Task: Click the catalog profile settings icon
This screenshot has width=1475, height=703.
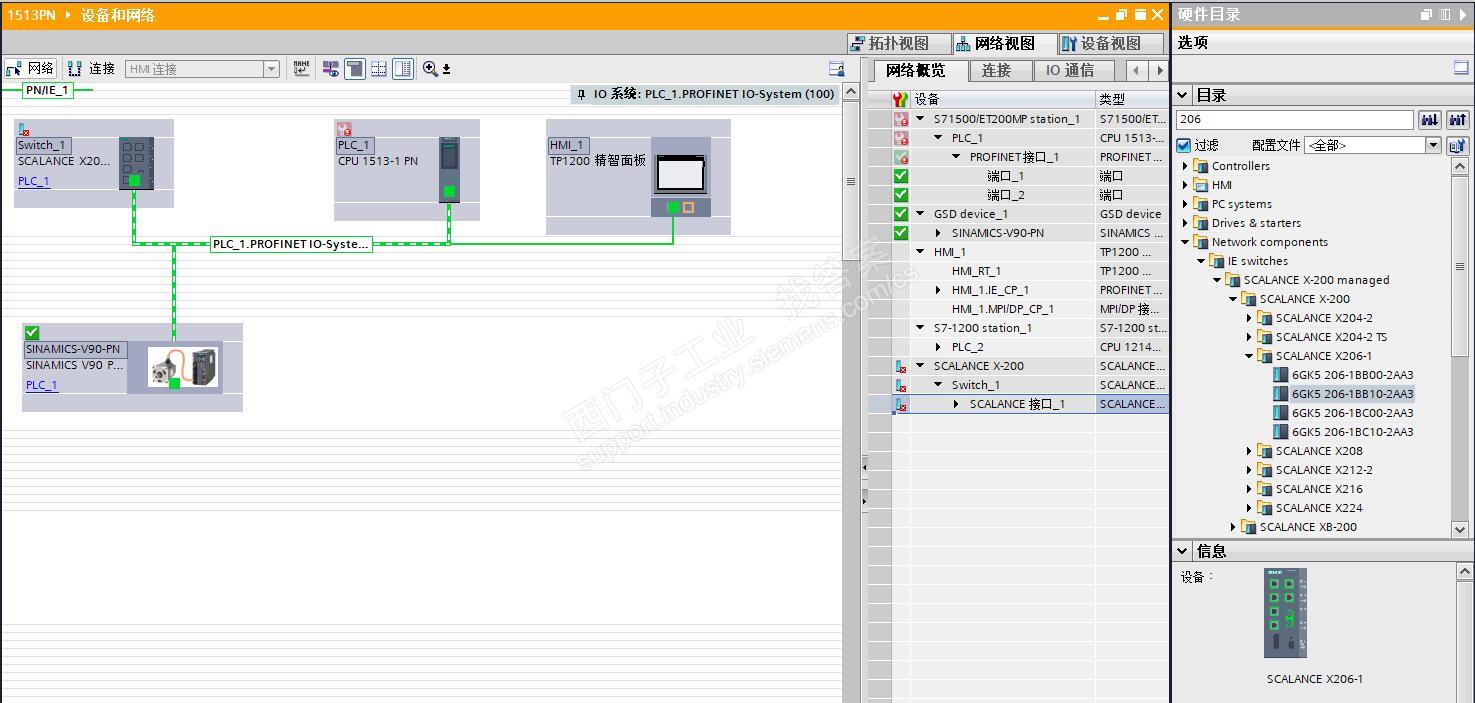Action: (x=1458, y=145)
